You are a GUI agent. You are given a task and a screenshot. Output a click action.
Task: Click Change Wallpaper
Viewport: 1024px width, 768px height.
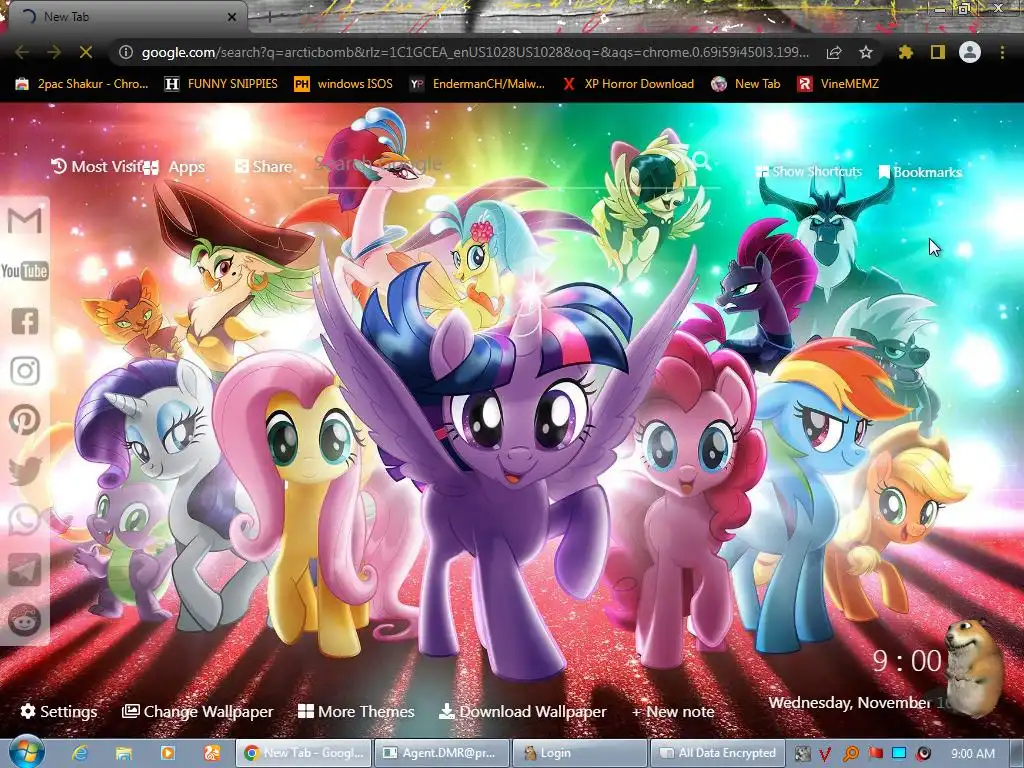coord(198,712)
